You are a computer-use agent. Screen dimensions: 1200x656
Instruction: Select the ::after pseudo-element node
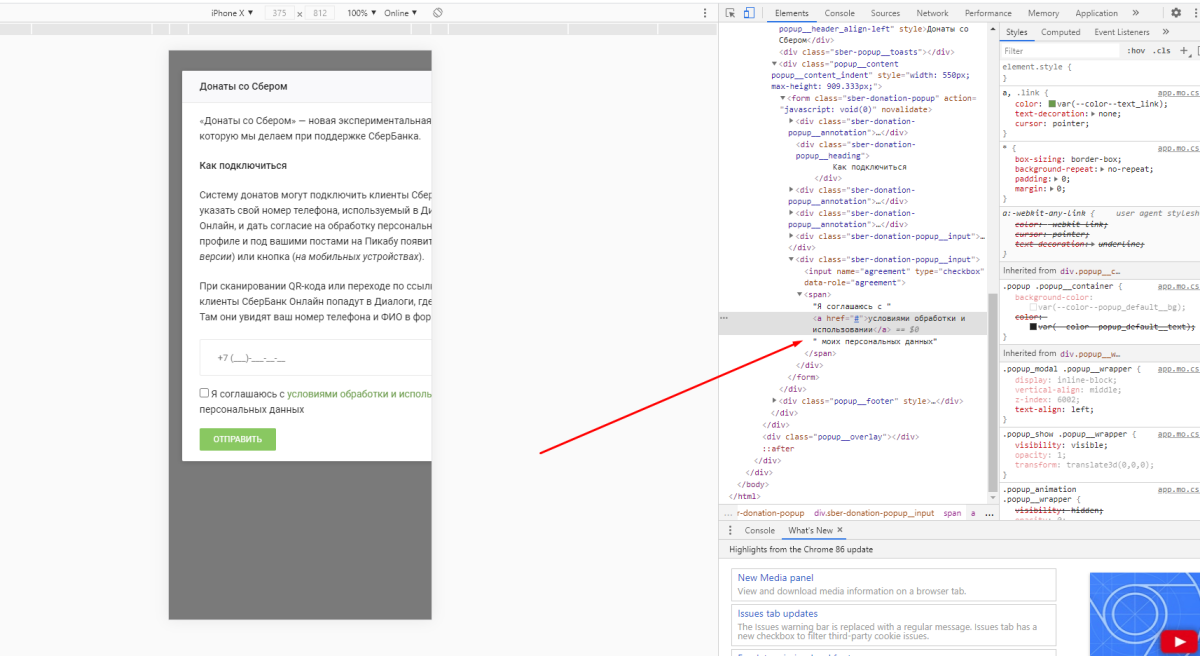coord(779,449)
